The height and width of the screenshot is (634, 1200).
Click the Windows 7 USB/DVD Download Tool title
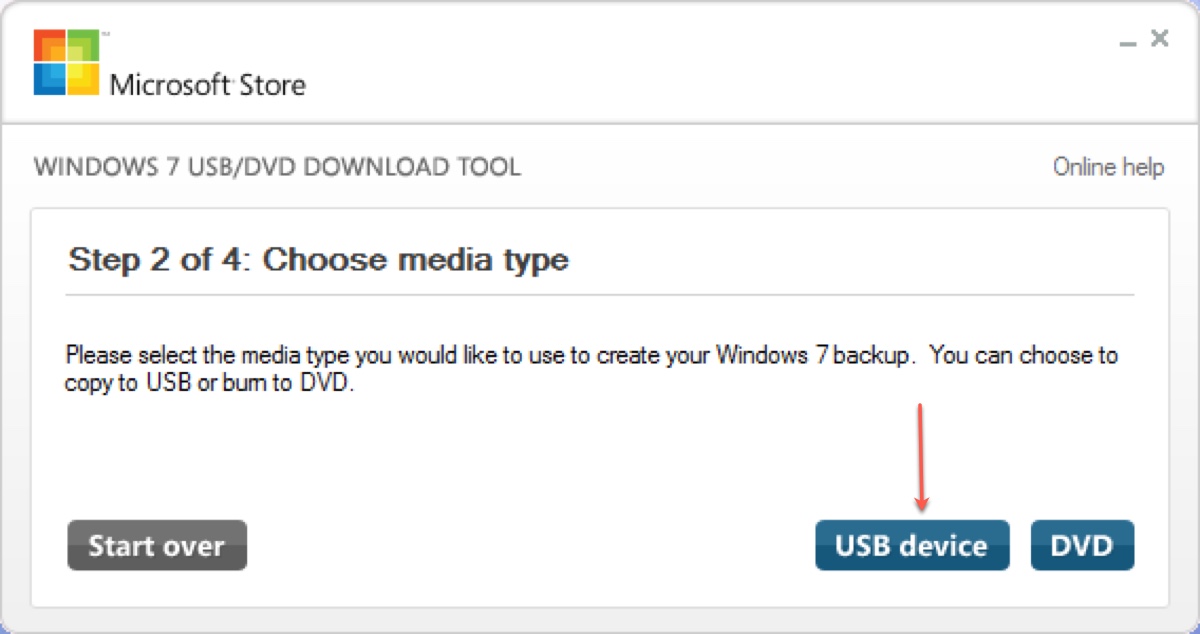[276, 167]
